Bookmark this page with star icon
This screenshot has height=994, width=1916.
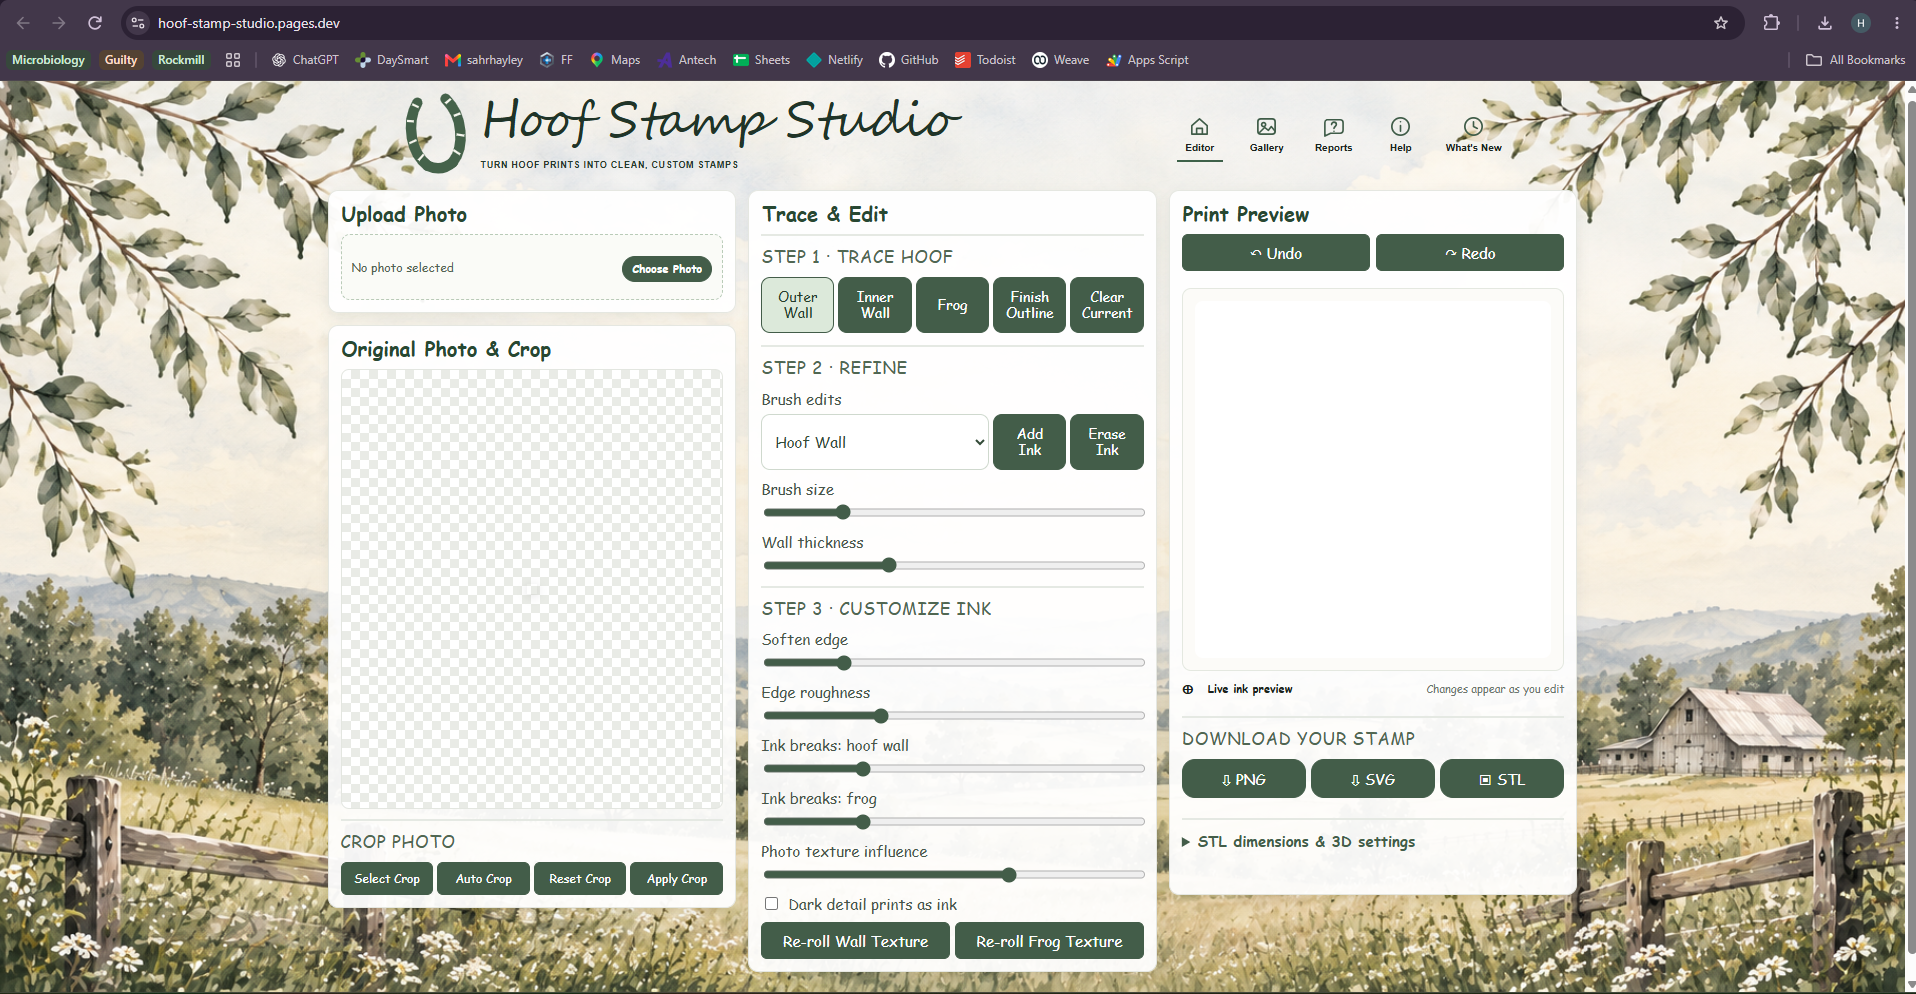tap(1721, 23)
